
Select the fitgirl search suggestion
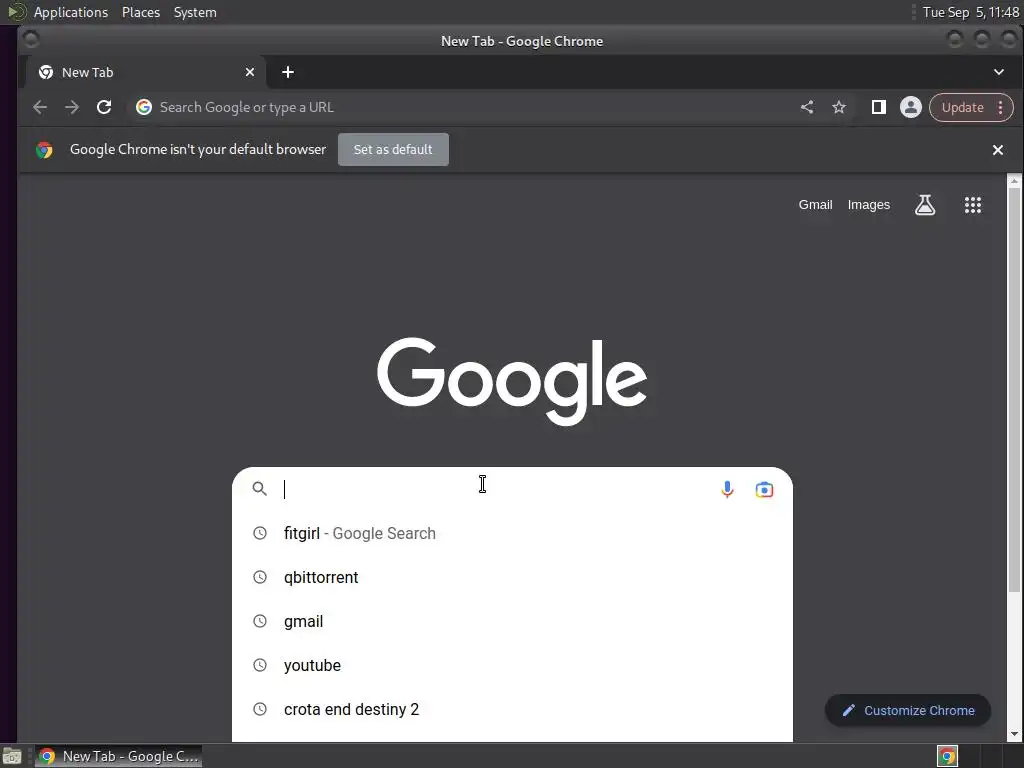(x=513, y=533)
